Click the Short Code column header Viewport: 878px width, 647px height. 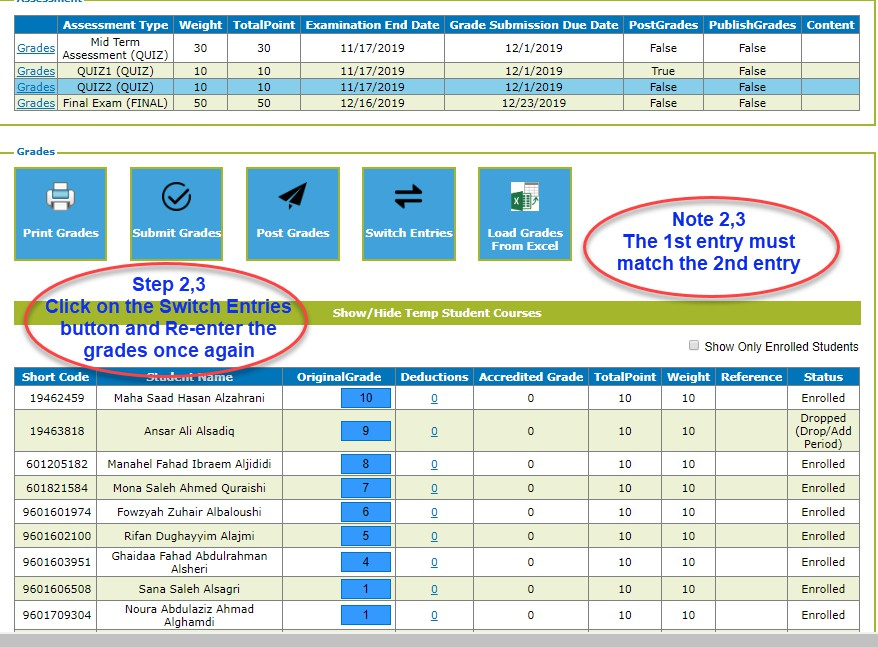pyautogui.click(x=55, y=377)
